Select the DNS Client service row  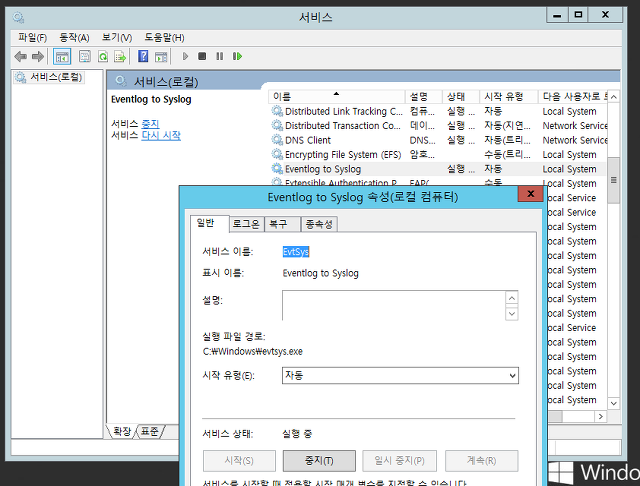coord(438,140)
